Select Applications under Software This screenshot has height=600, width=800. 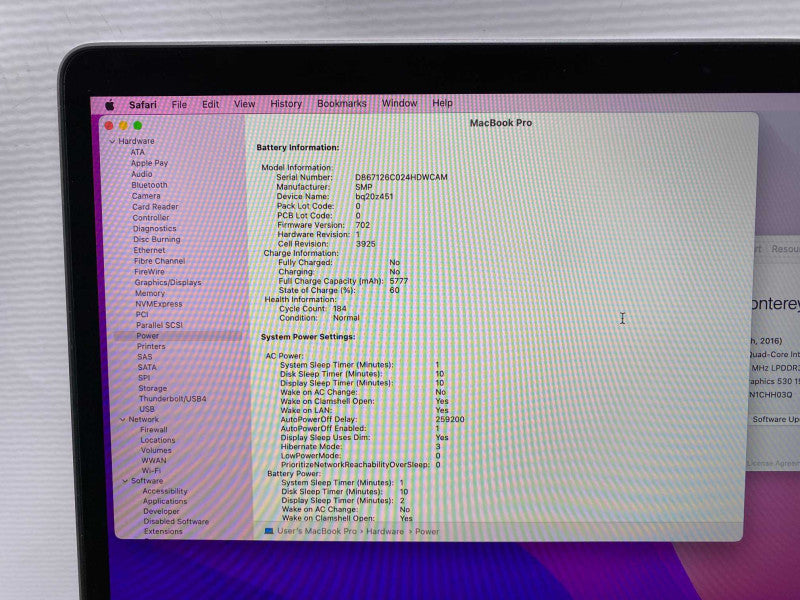(x=165, y=501)
